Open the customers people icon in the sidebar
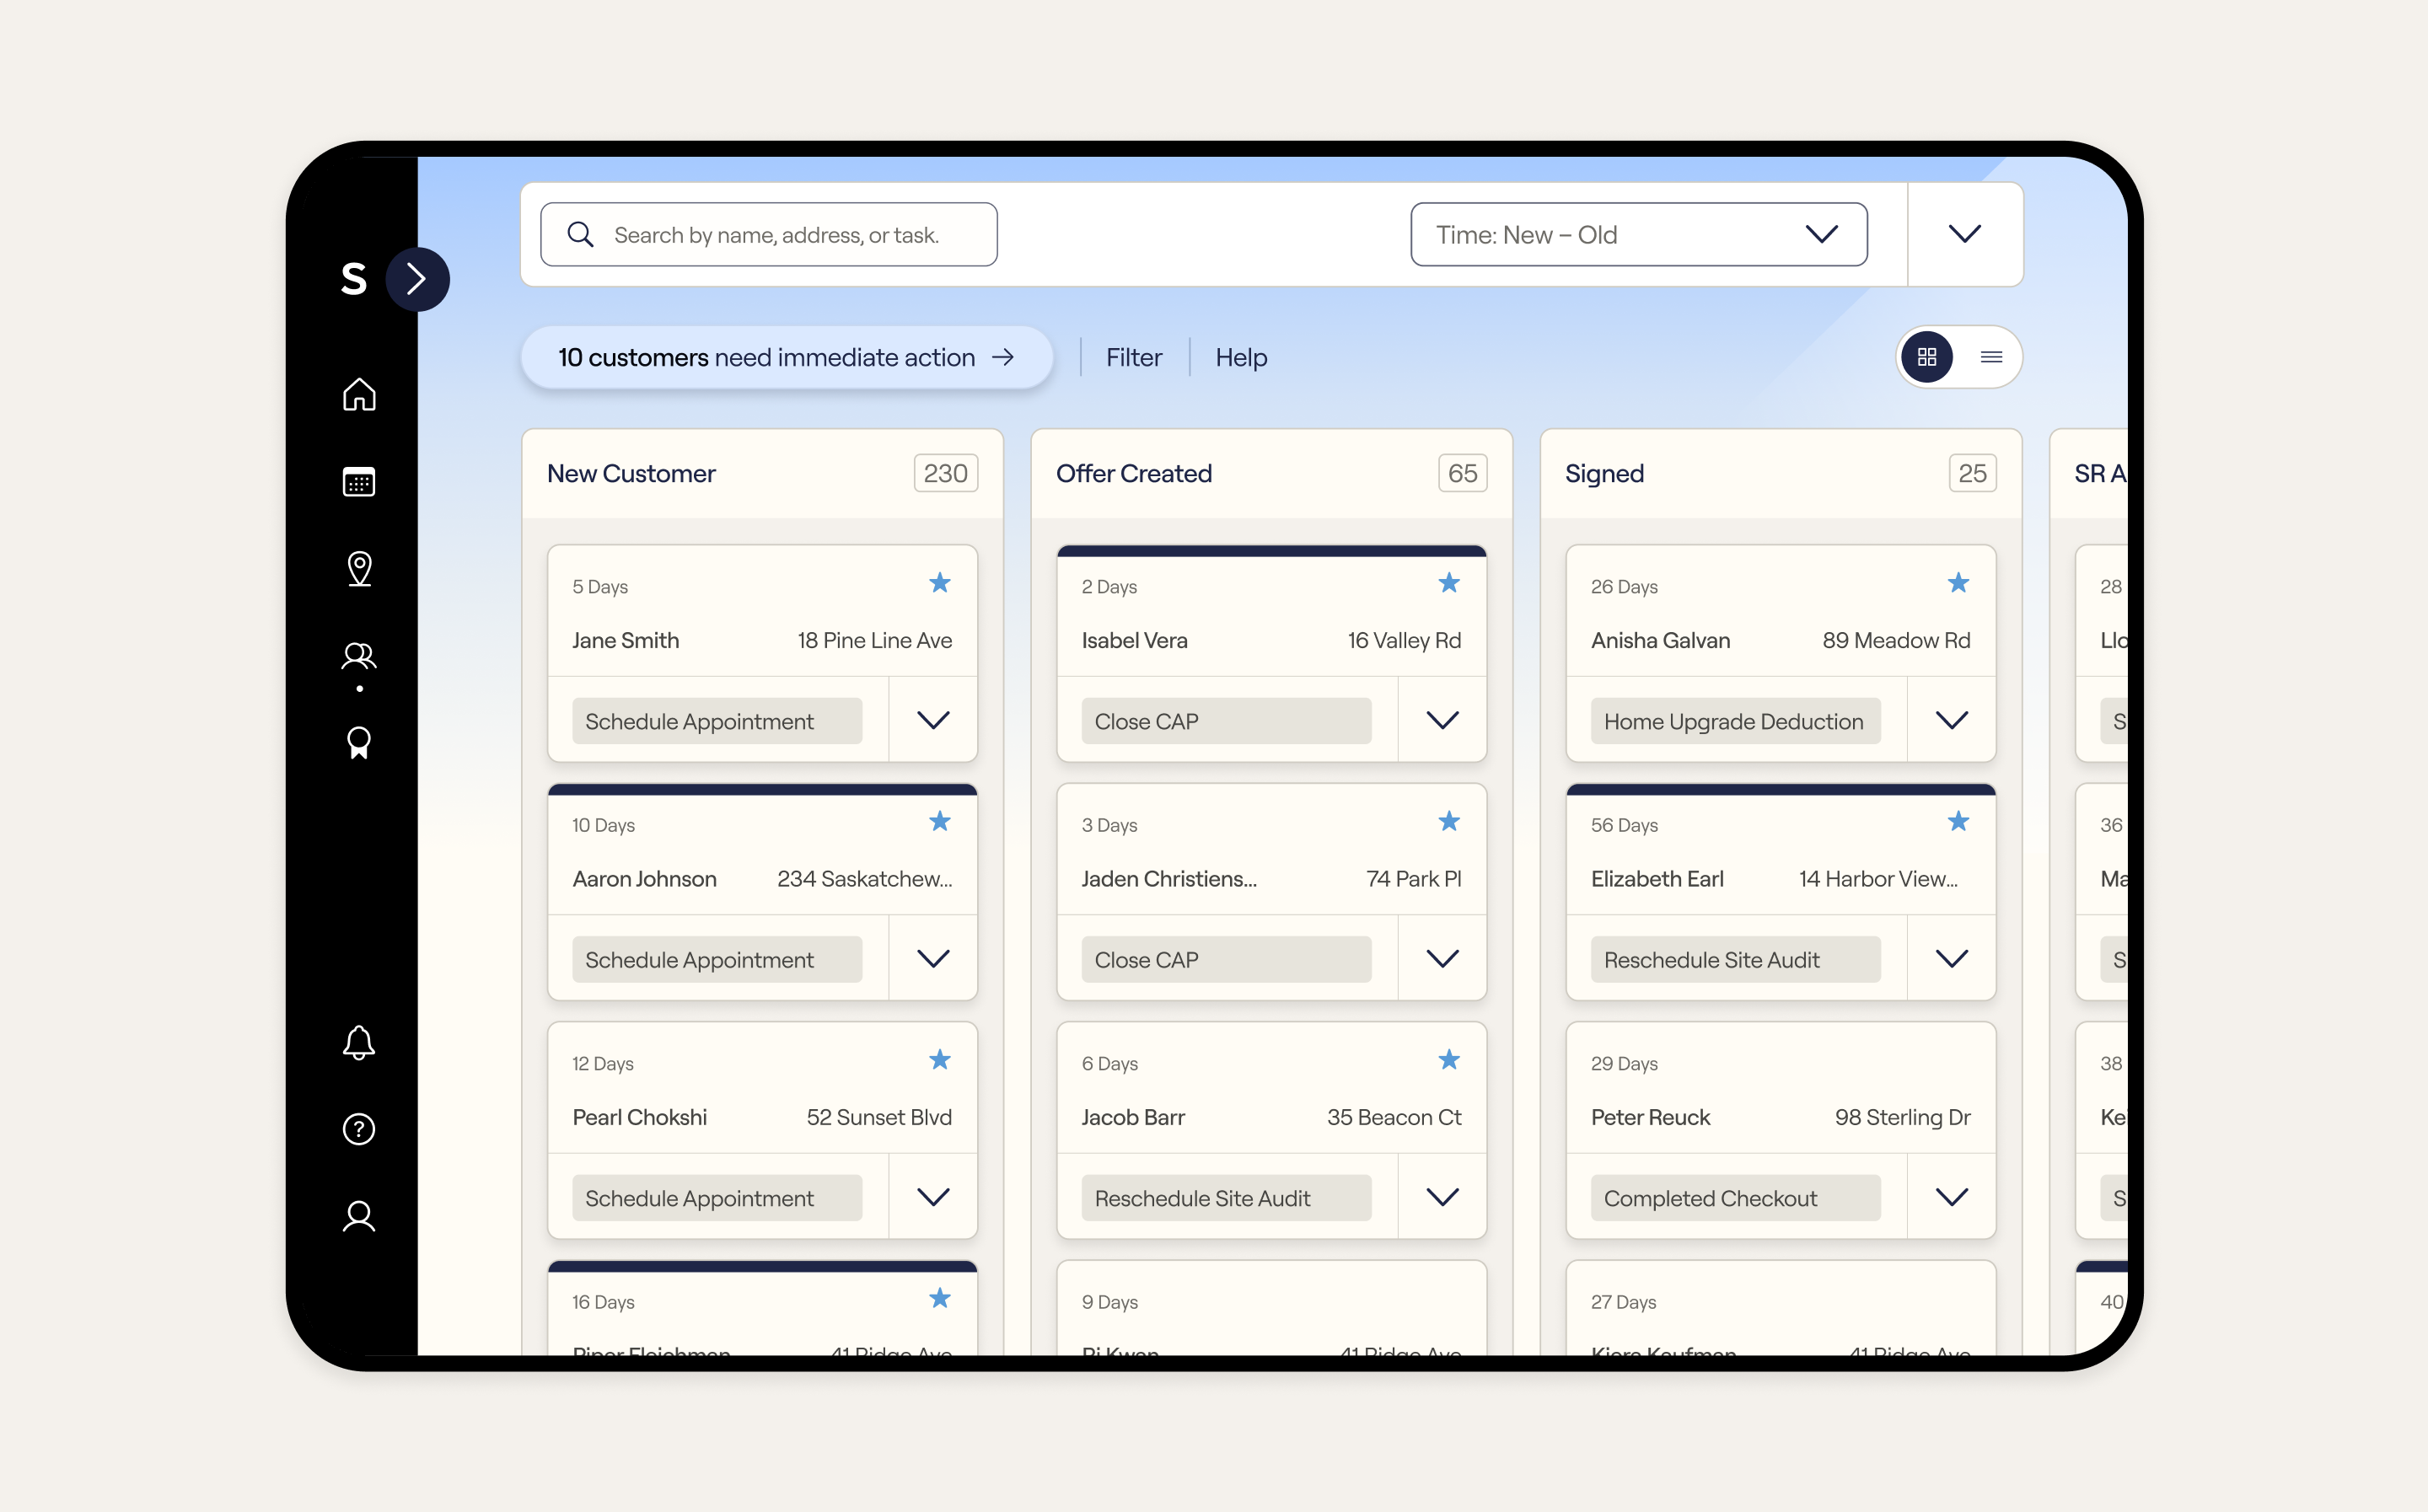This screenshot has width=2428, height=1512. pyautogui.click(x=359, y=656)
